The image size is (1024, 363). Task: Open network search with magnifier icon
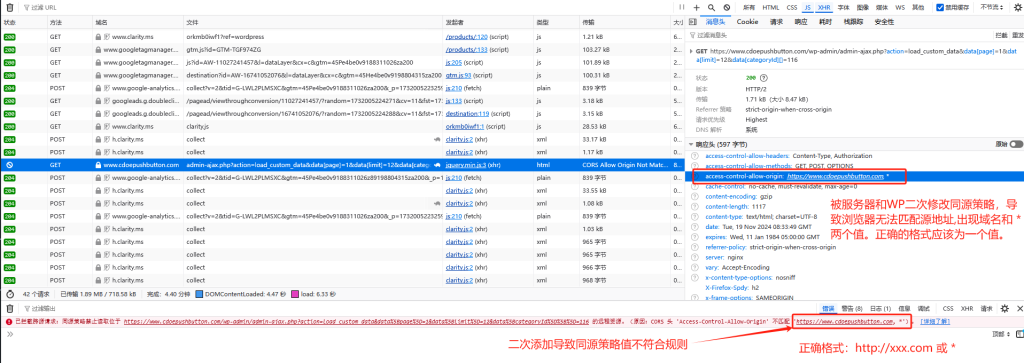click(711, 7)
